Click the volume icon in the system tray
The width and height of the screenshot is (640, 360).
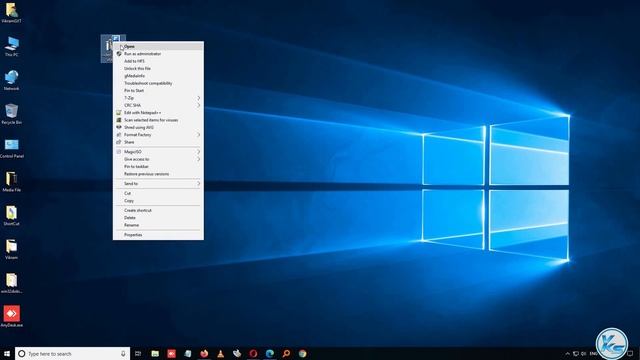coord(584,353)
